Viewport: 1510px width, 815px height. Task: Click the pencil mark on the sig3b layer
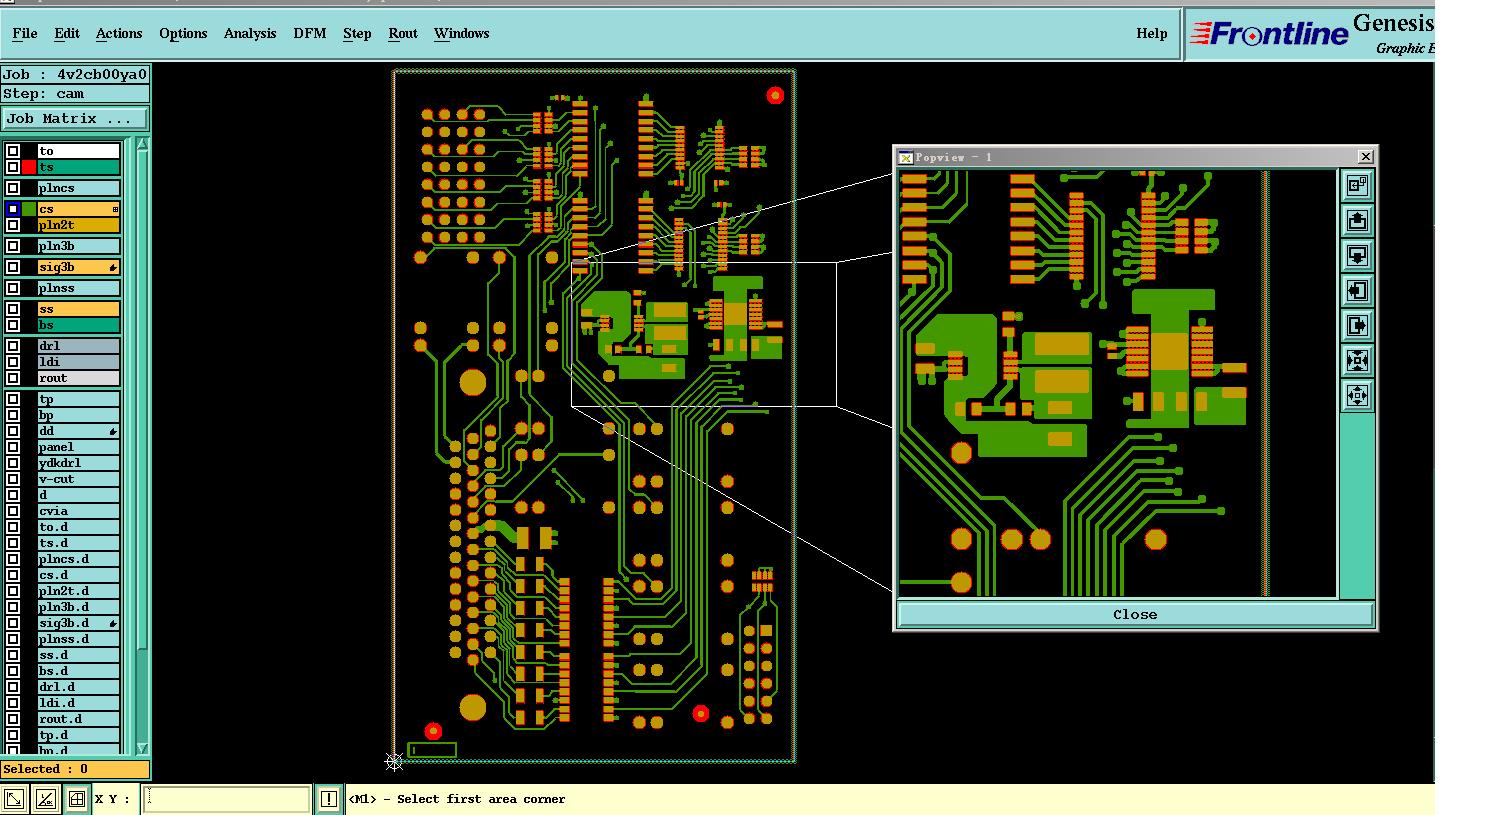[x=113, y=267]
